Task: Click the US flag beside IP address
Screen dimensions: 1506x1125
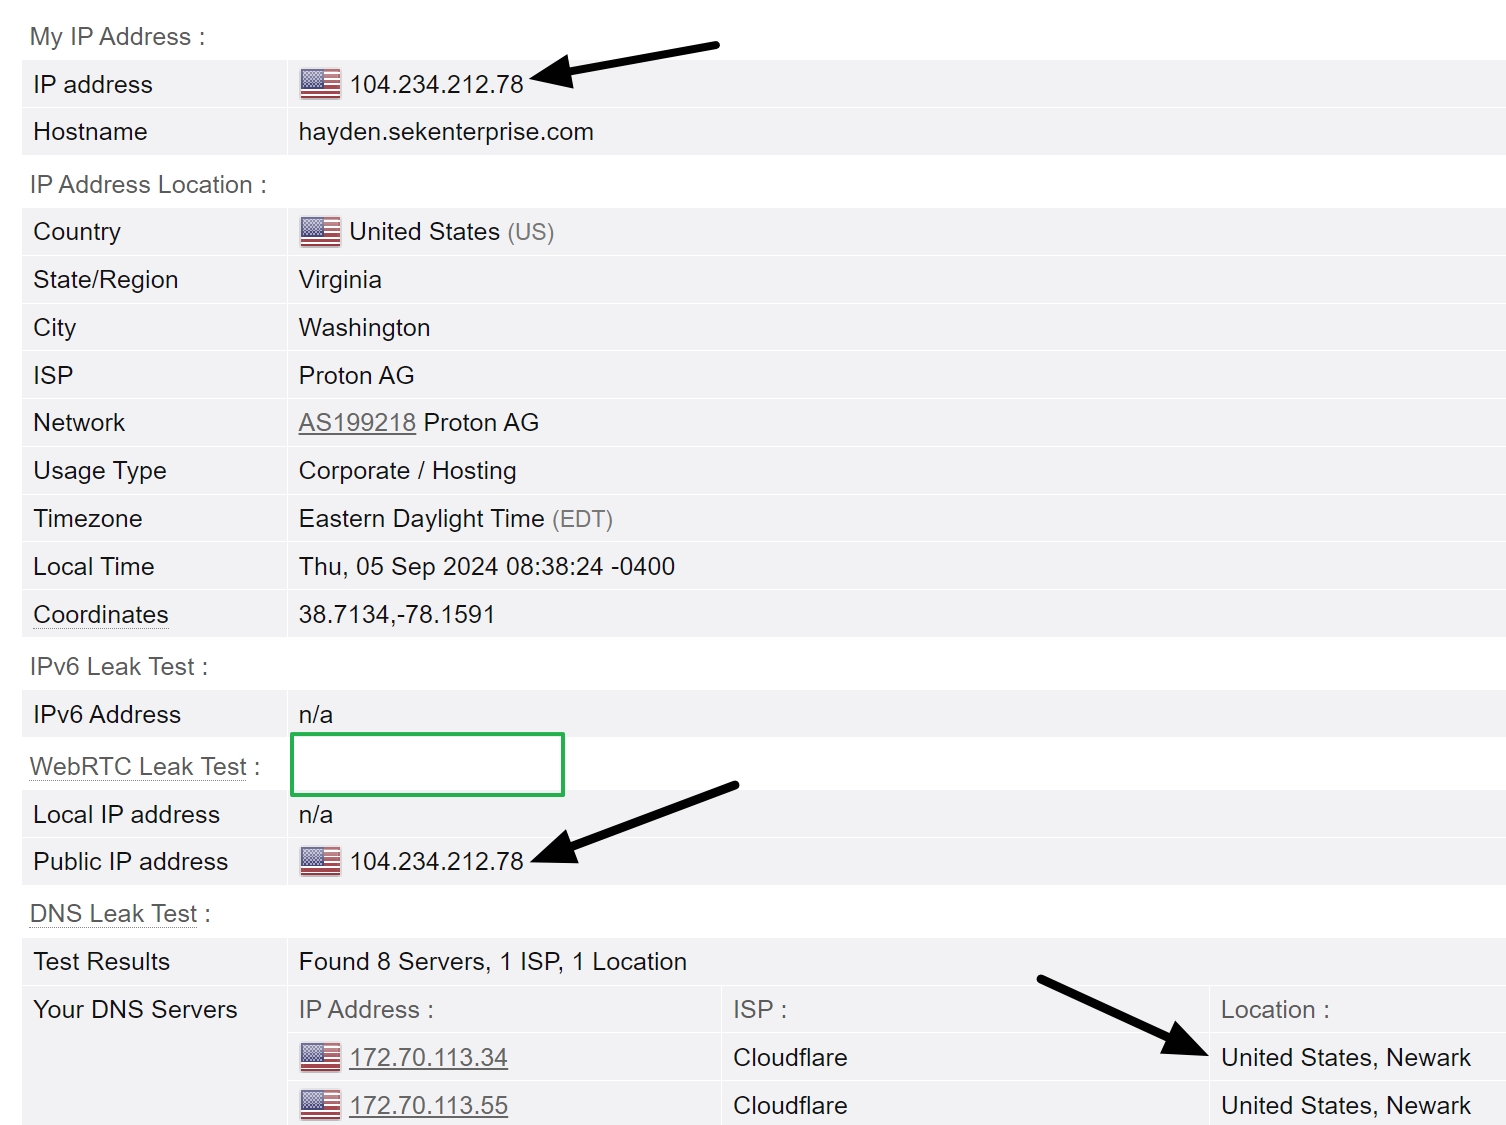Action: (318, 84)
